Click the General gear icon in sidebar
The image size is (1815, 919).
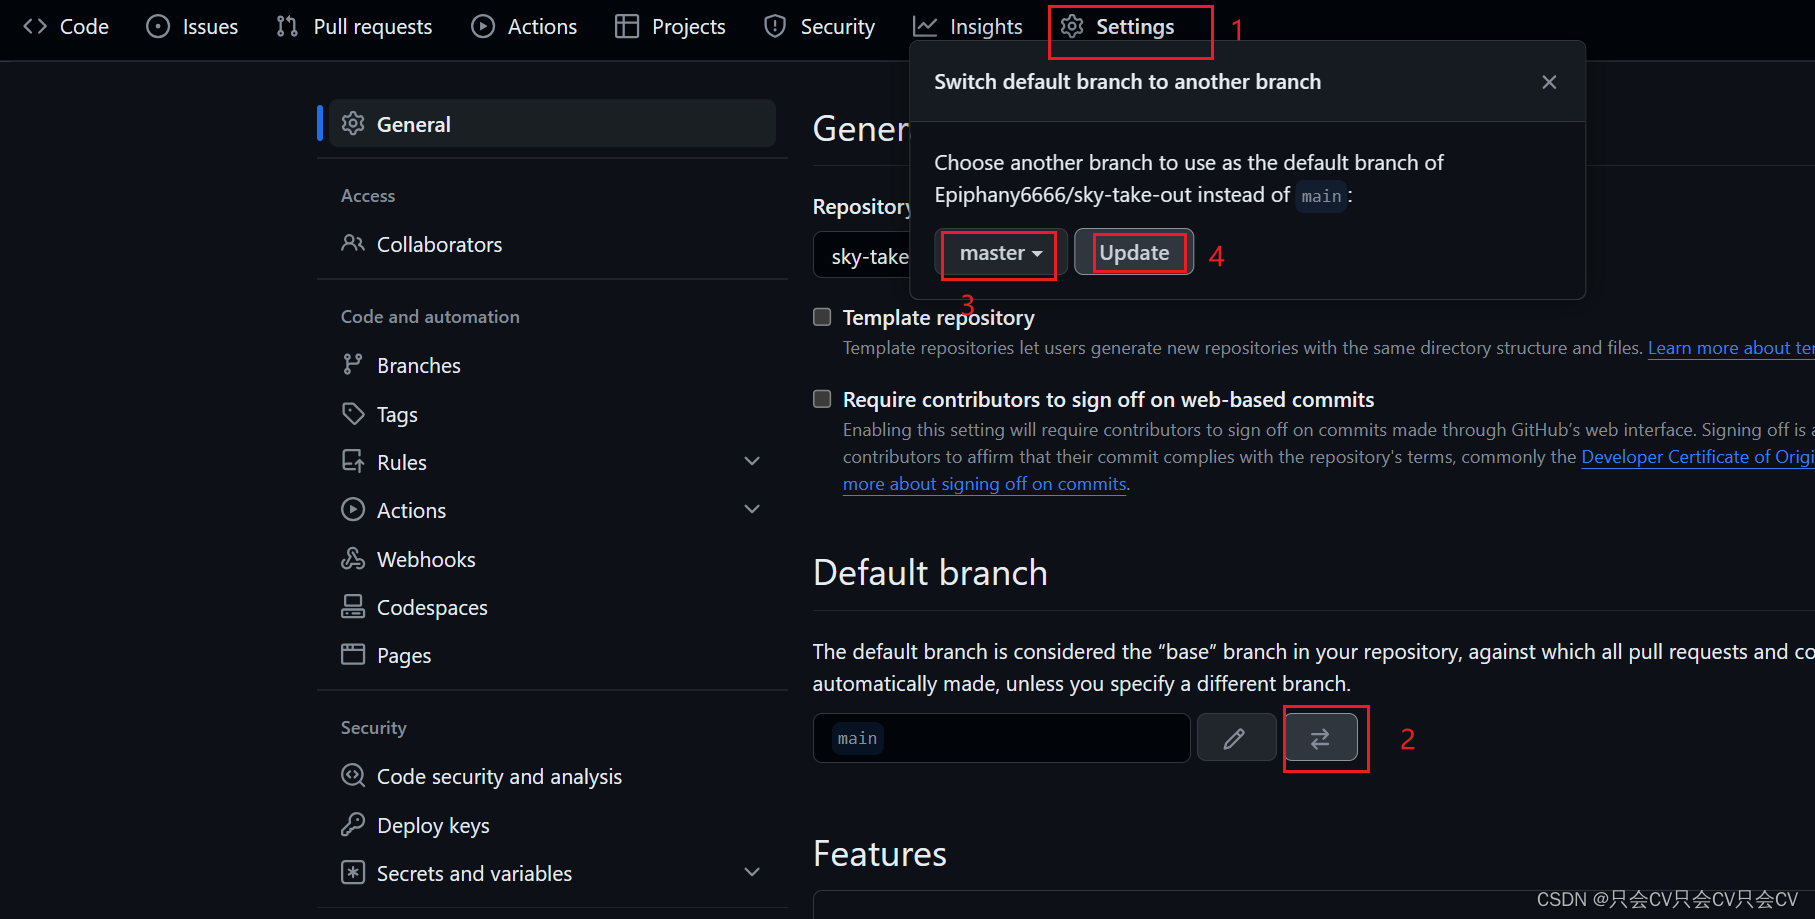tap(353, 123)
